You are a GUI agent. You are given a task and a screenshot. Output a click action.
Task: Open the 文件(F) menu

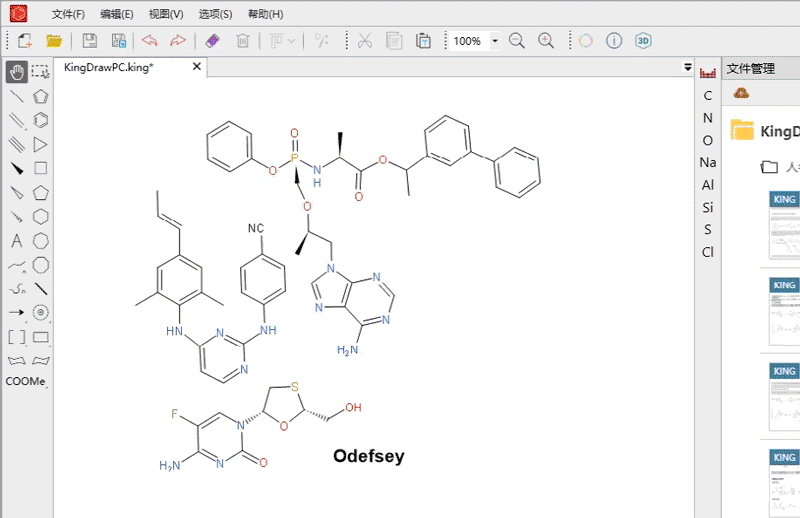pyautogui.click(x=68, y=14)
